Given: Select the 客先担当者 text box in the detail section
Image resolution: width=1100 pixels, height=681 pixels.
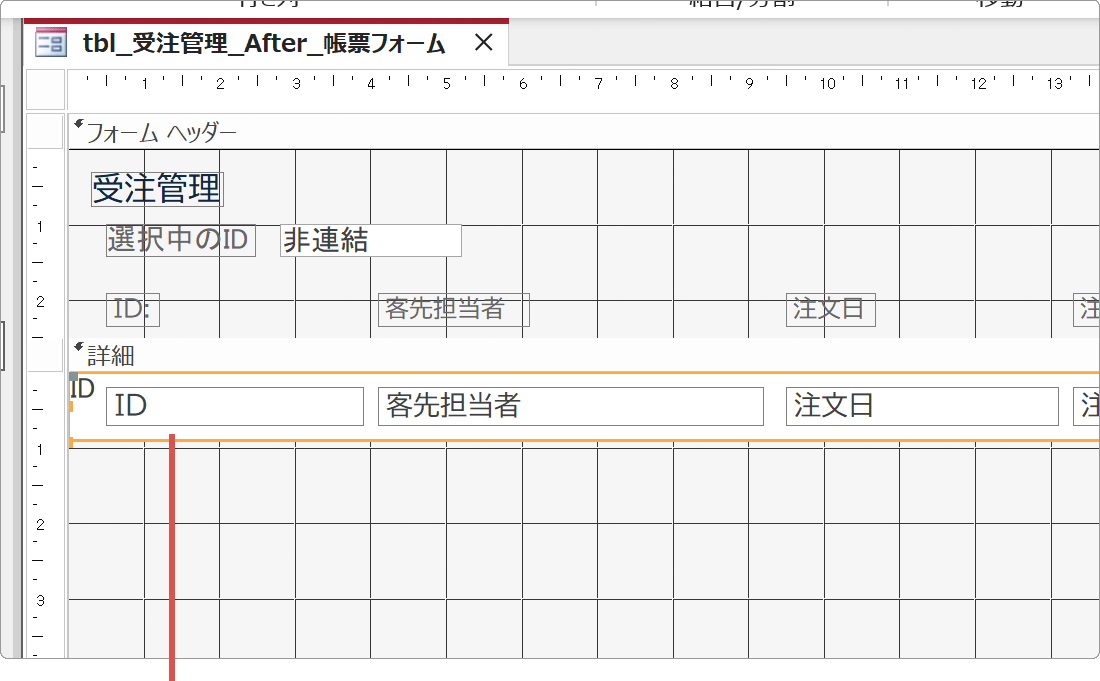Looking at the screenshot, I should (570, 406).
